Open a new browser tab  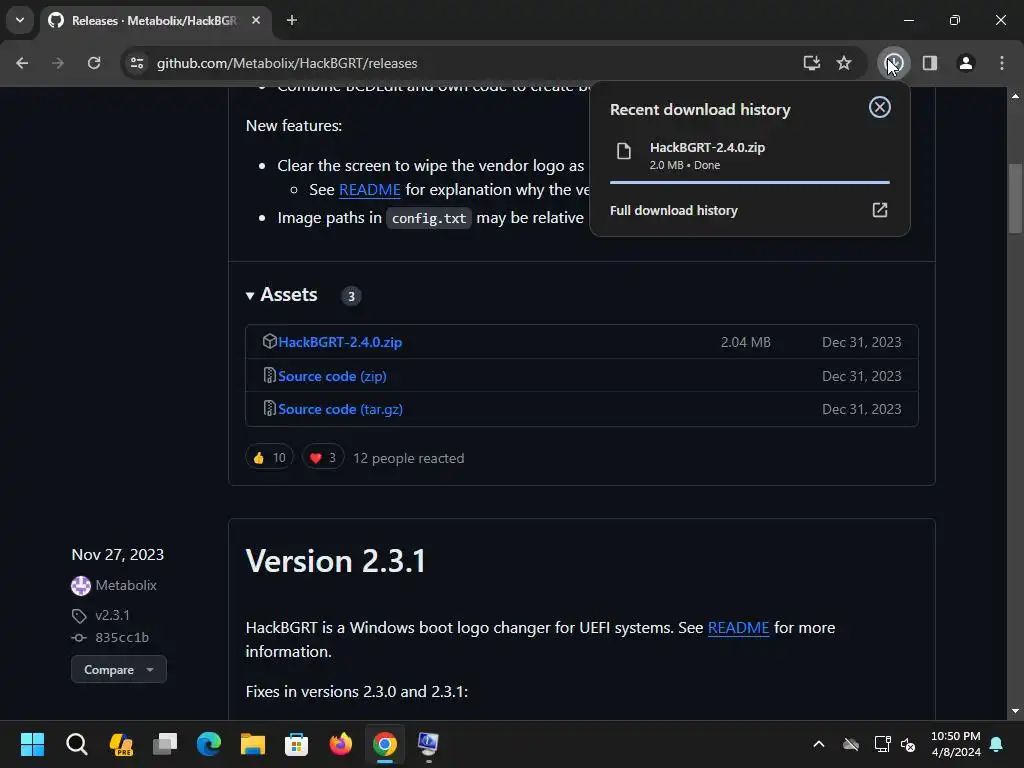[292, 20]
